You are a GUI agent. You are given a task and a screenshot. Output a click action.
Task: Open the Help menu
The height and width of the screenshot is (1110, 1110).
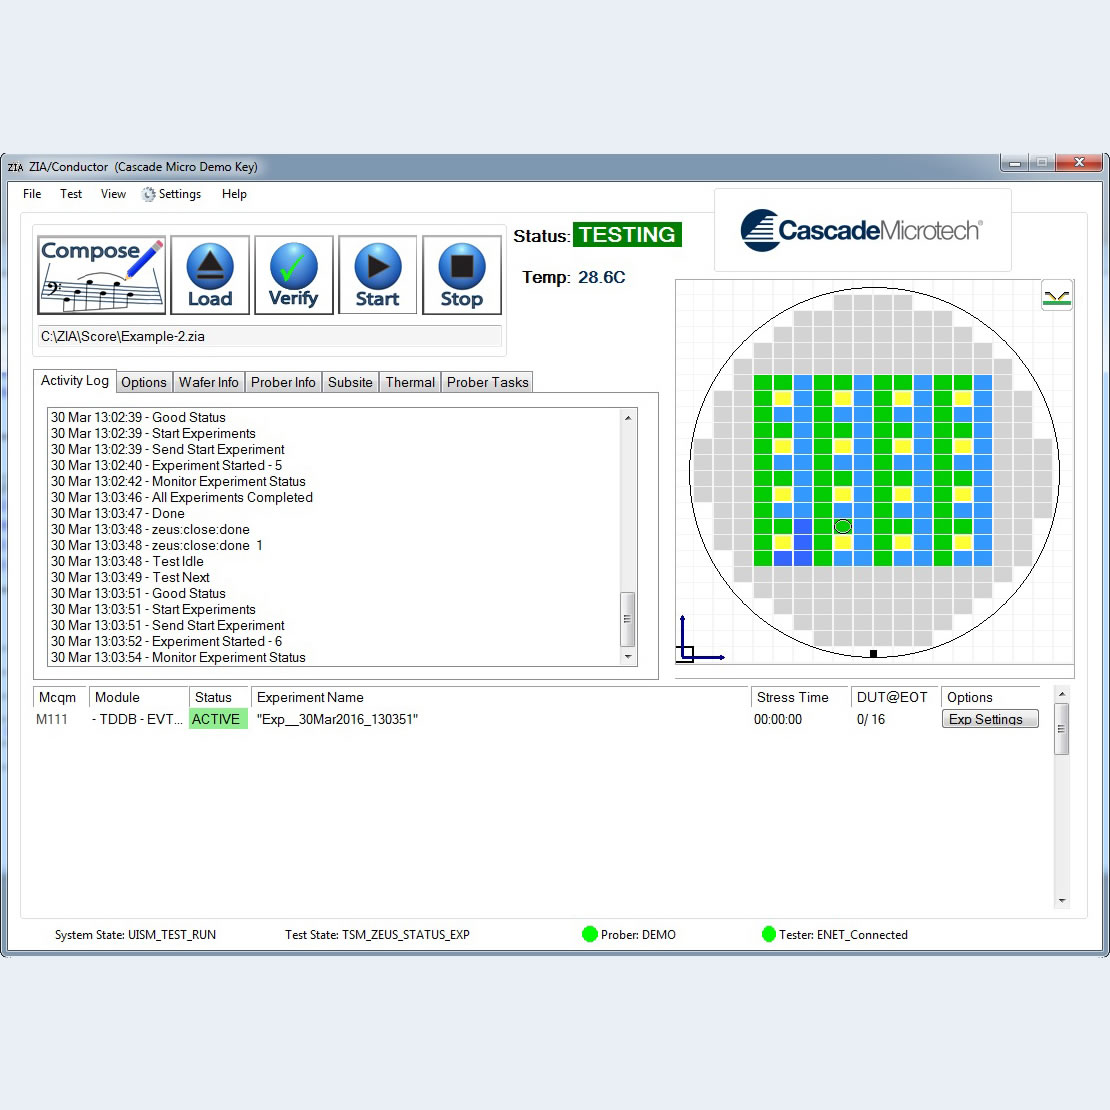click(x=234, y=194)
